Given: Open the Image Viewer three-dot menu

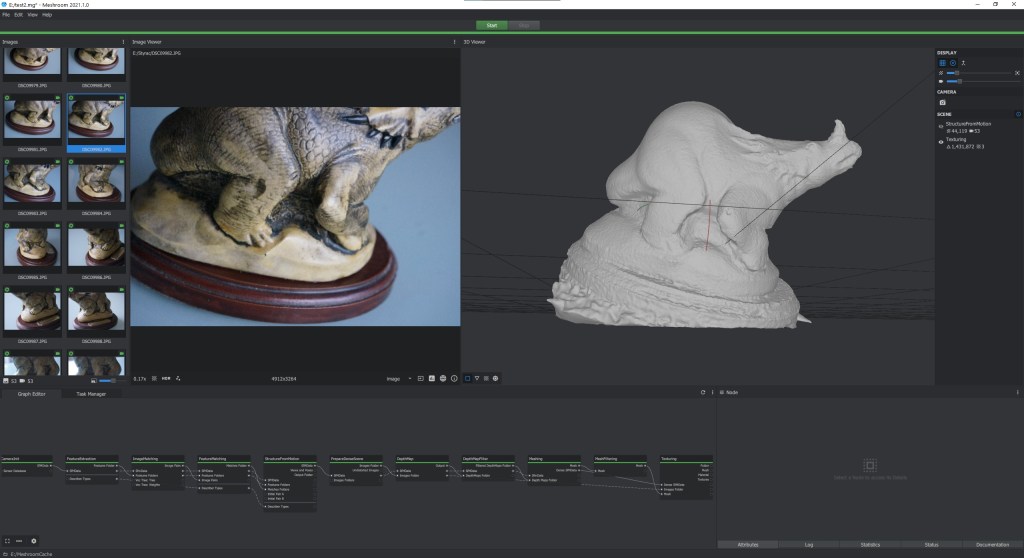Looking at the screenshot, I should [454, 42].
